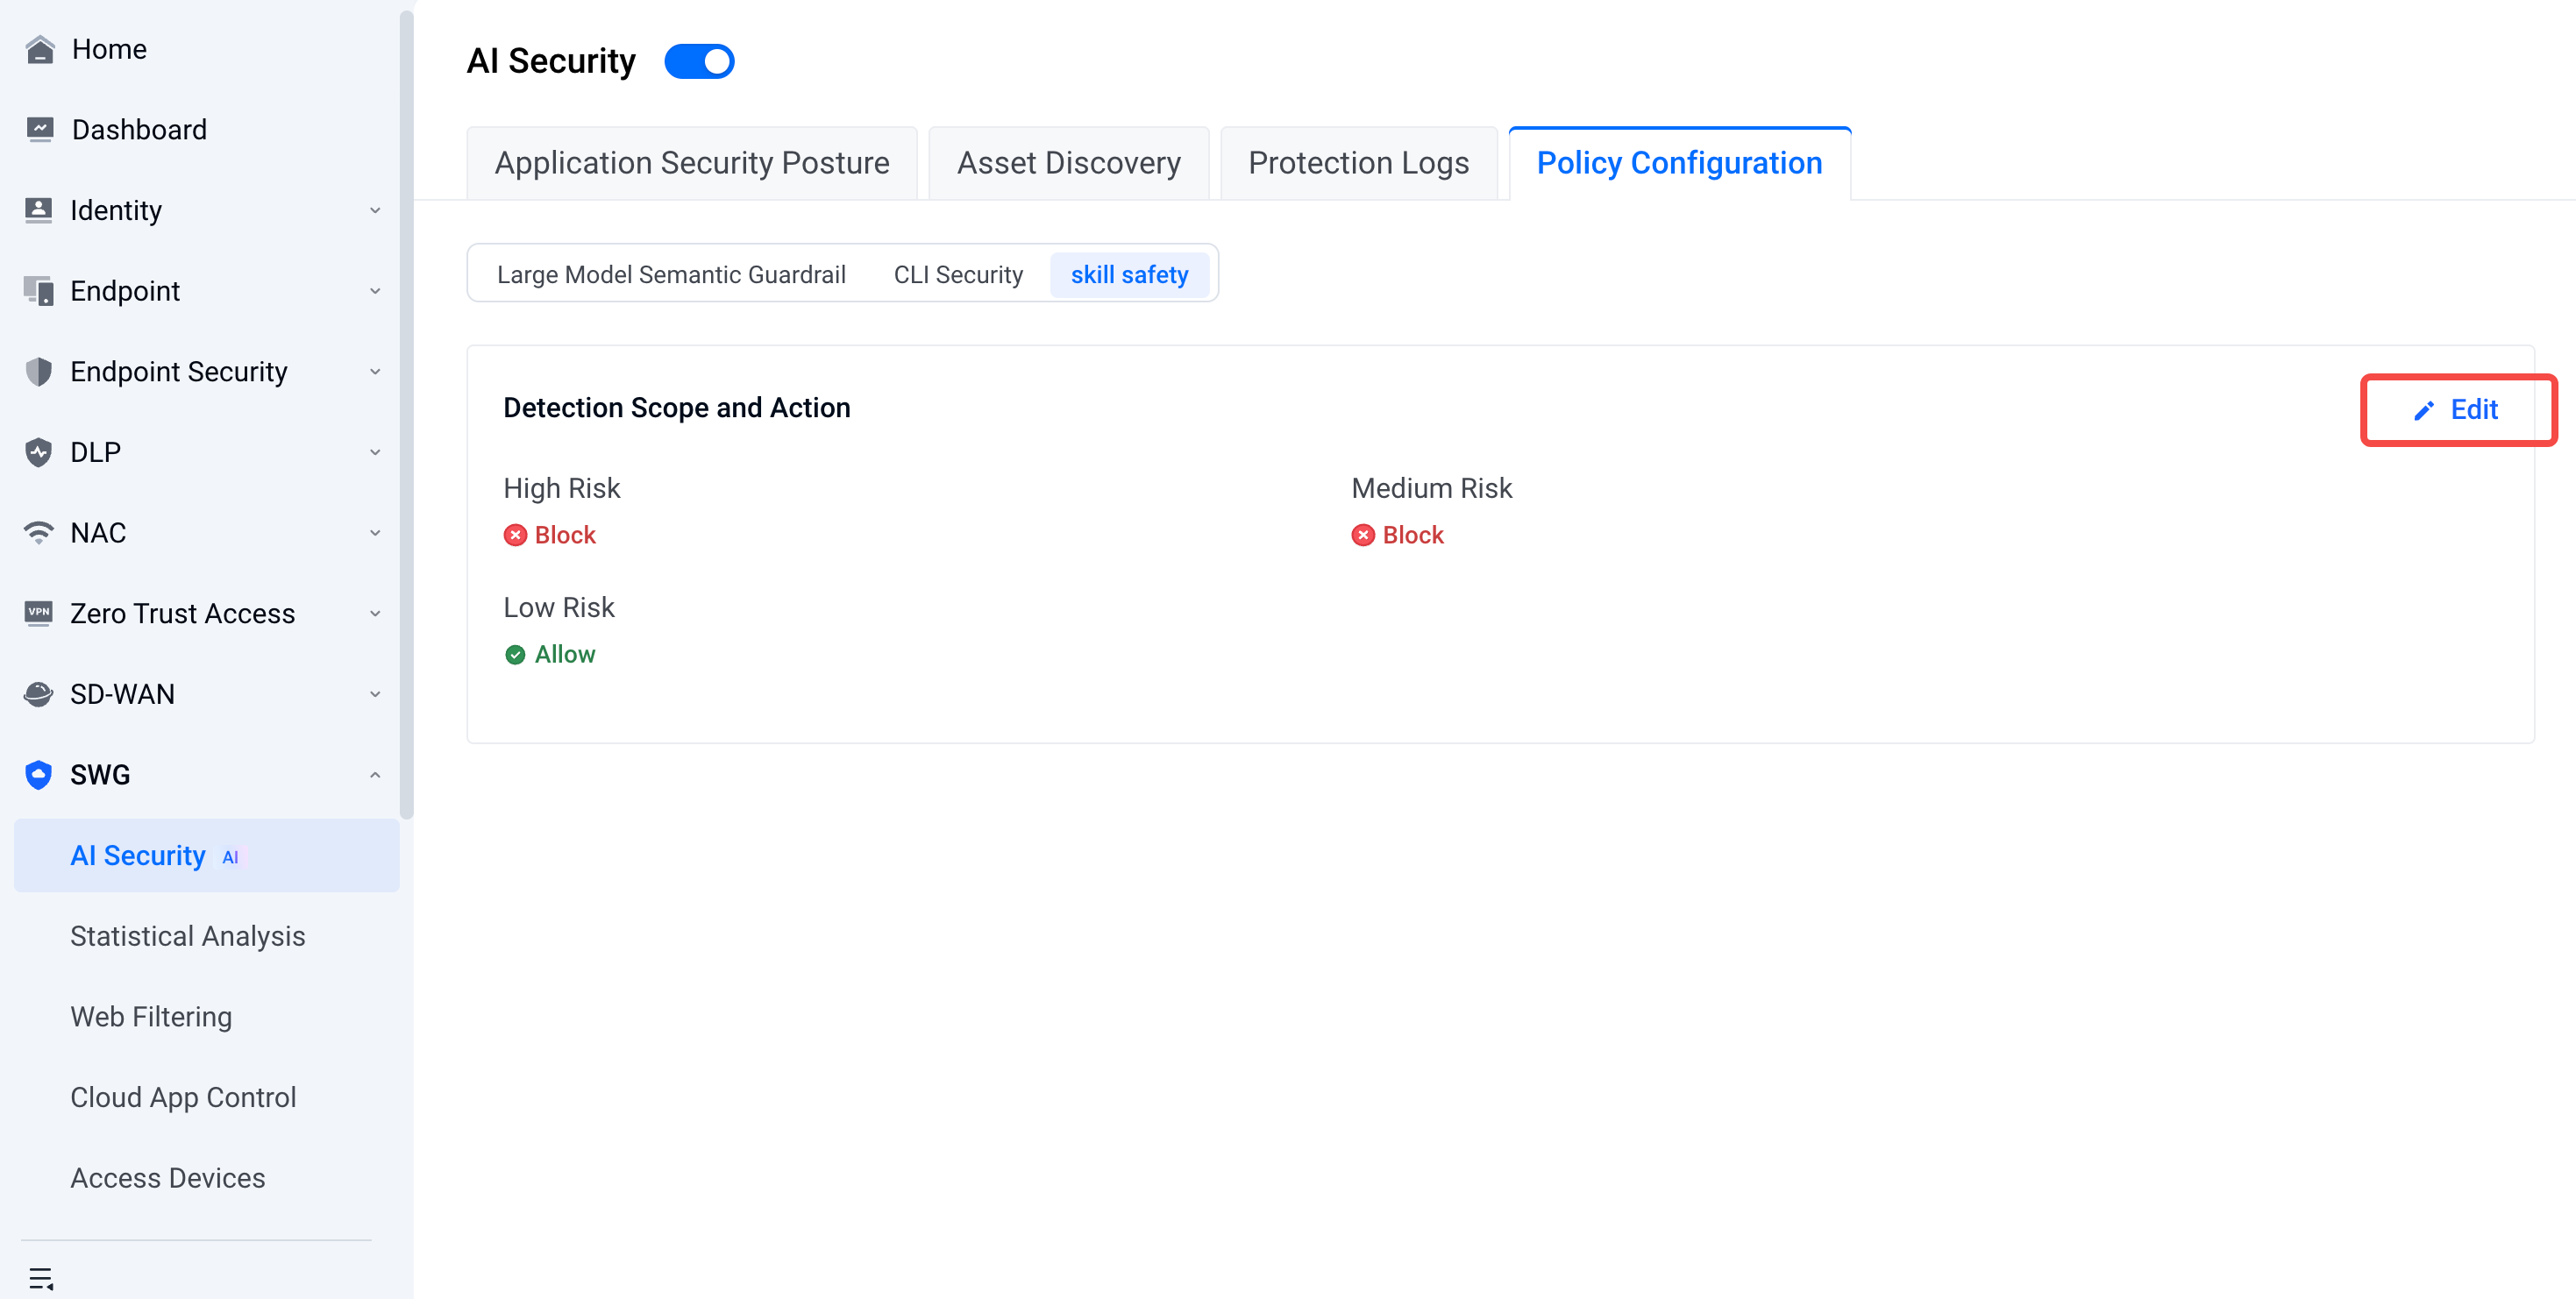The image size is (2576, 1299).
Task: Click the SWG blue shield icon
Action: [39, 775]
